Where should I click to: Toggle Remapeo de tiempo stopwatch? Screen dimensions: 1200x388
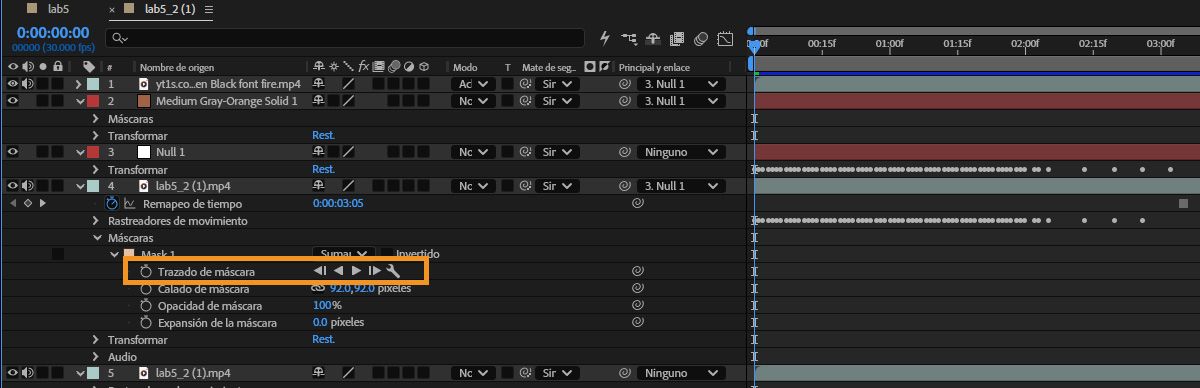coord(112,203)
